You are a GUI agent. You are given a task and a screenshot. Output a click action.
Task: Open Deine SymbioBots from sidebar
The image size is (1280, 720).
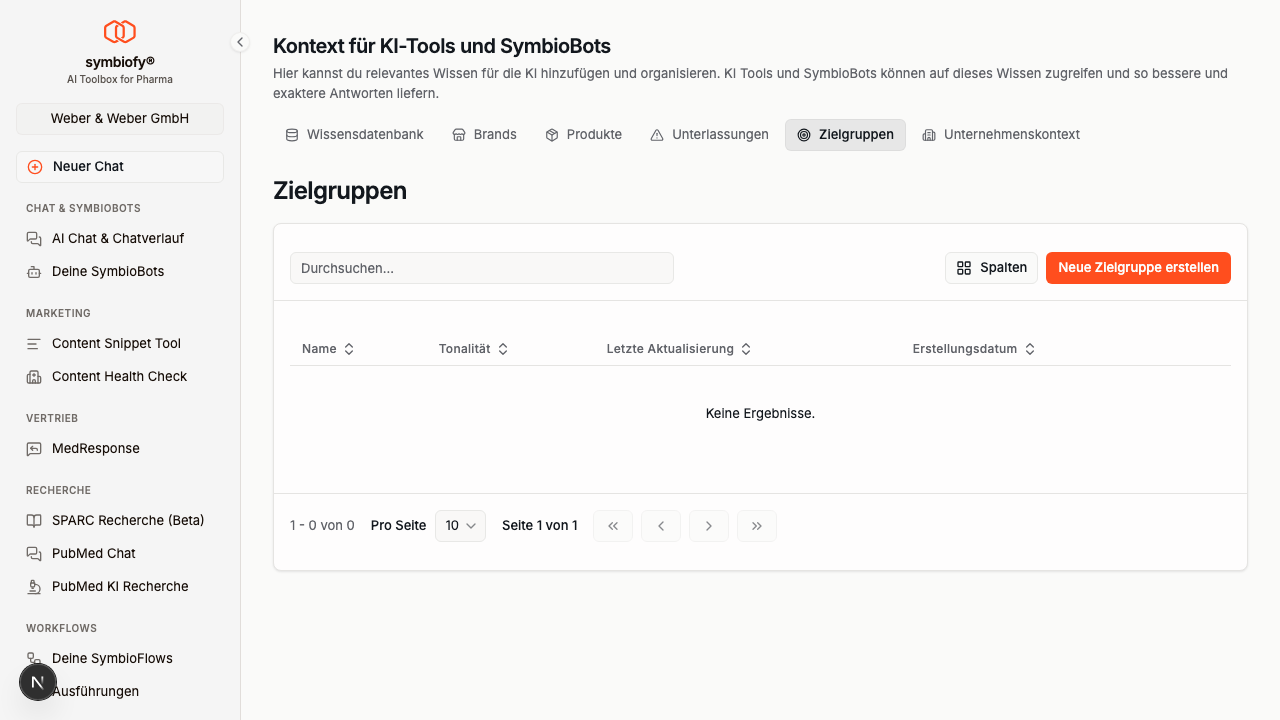108,272
